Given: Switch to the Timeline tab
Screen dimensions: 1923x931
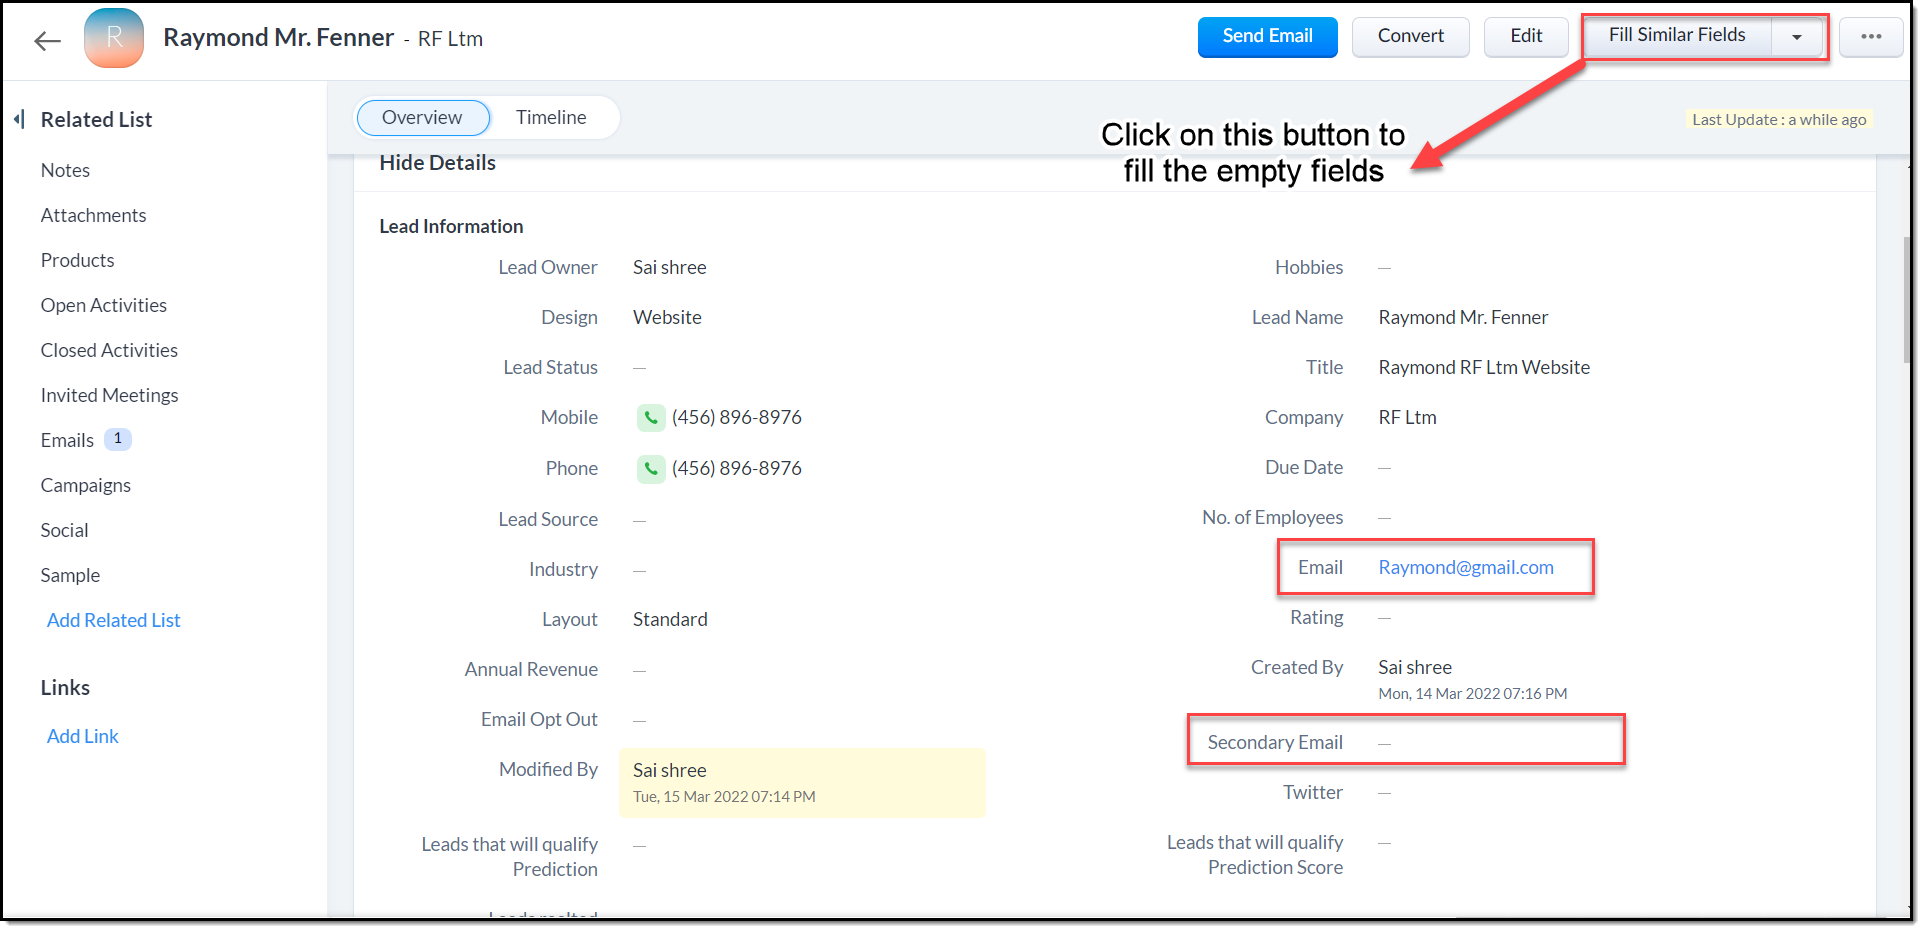Looking at the screenshot, I should point(551,118).
